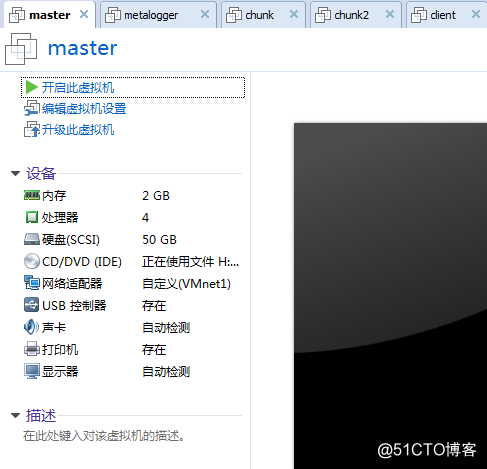Click the memory (内存) icon

[x=32, y=195]
